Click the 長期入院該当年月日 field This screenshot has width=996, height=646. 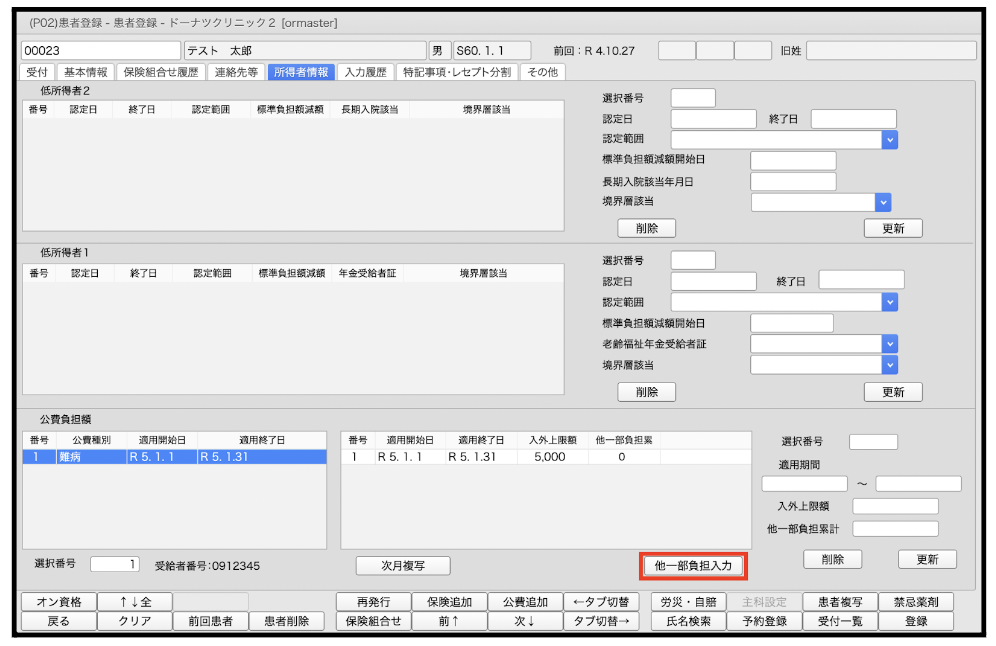tap(793, 181)
